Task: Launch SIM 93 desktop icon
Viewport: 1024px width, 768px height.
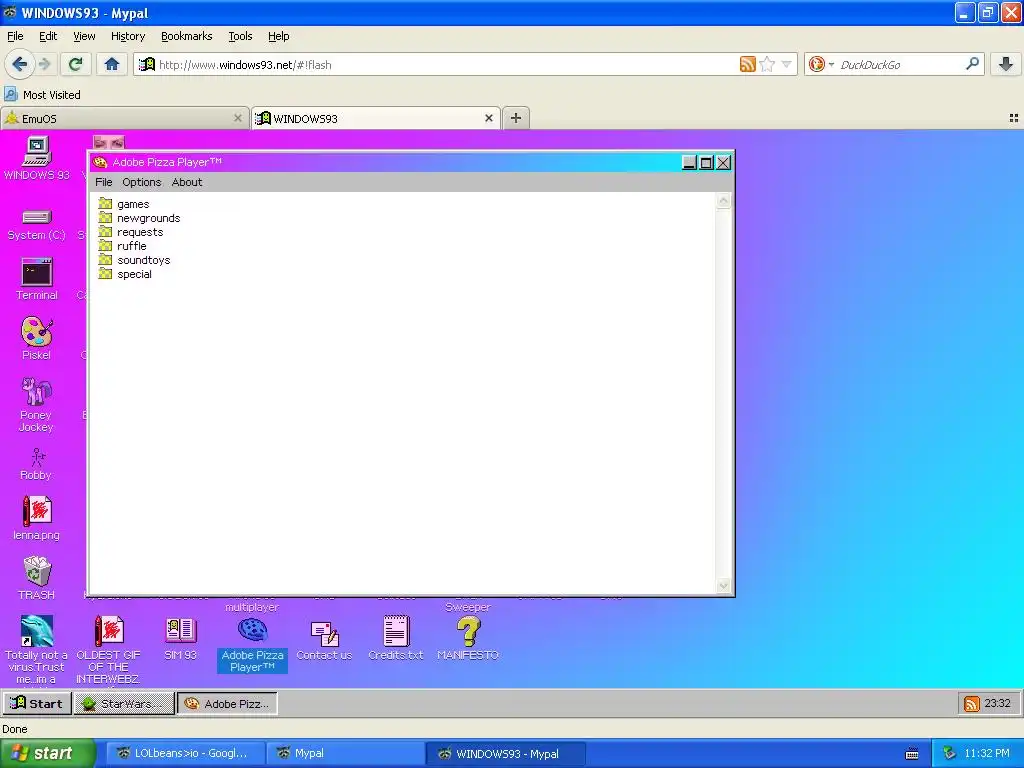Action: tap(180, 639)
